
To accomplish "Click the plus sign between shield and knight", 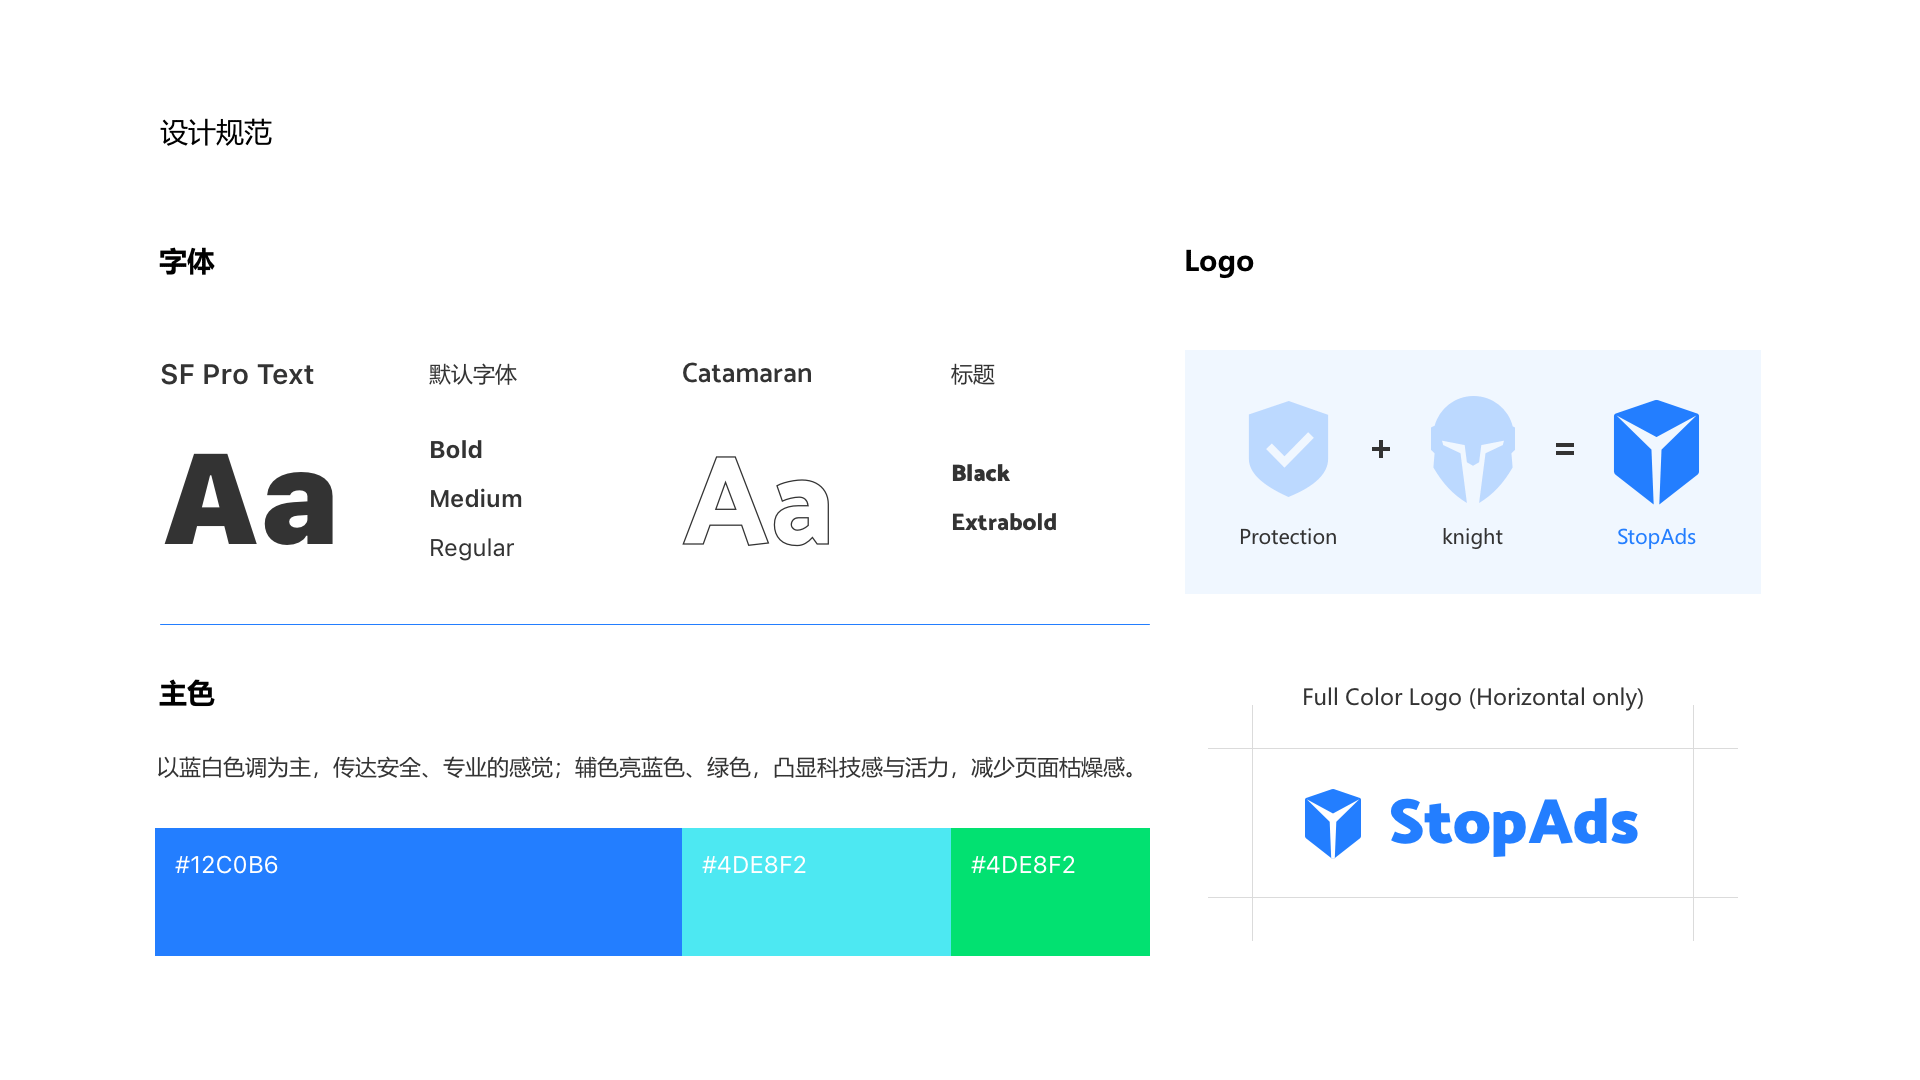I will [x=1380, y=450].
